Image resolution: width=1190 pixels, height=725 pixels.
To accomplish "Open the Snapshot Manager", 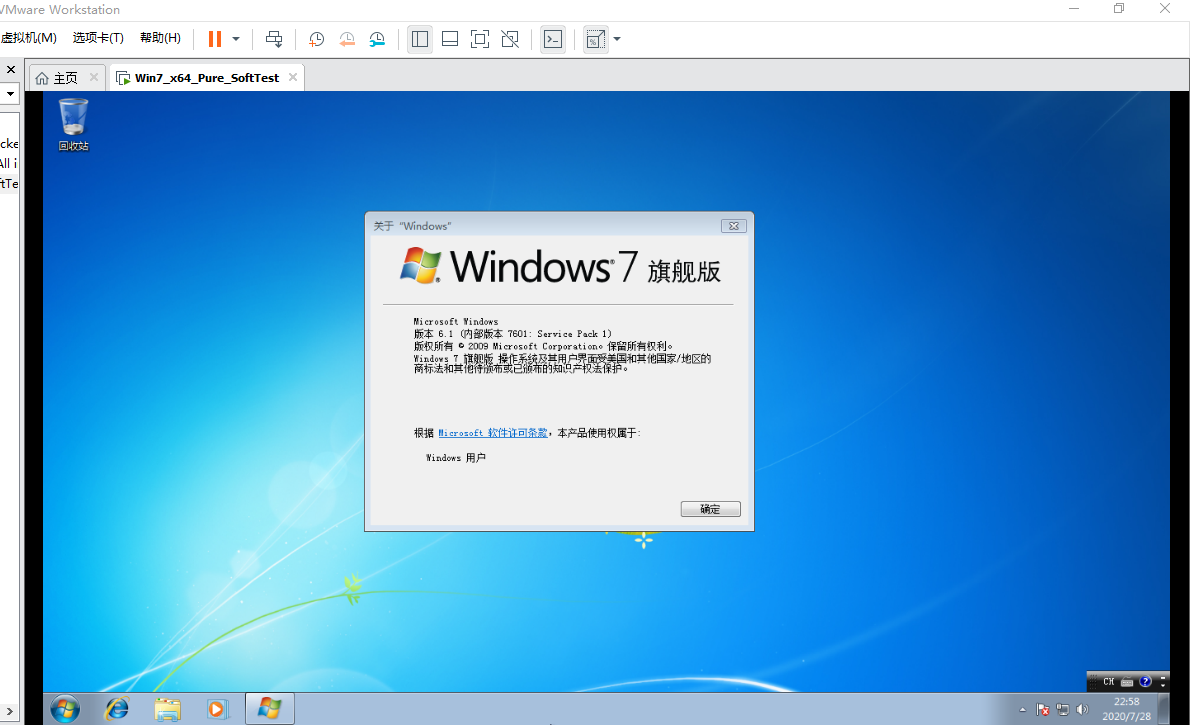I will click(377, 39).
